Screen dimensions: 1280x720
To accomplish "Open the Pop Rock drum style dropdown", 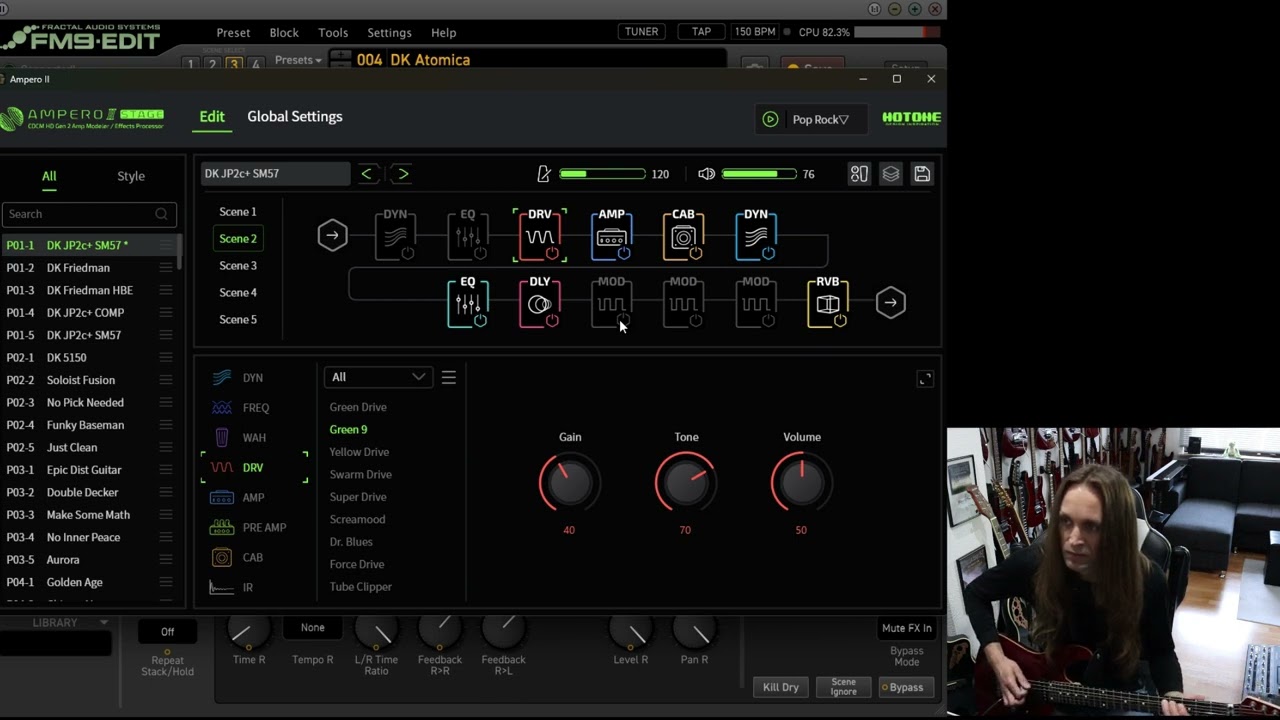I will point(820,119).
